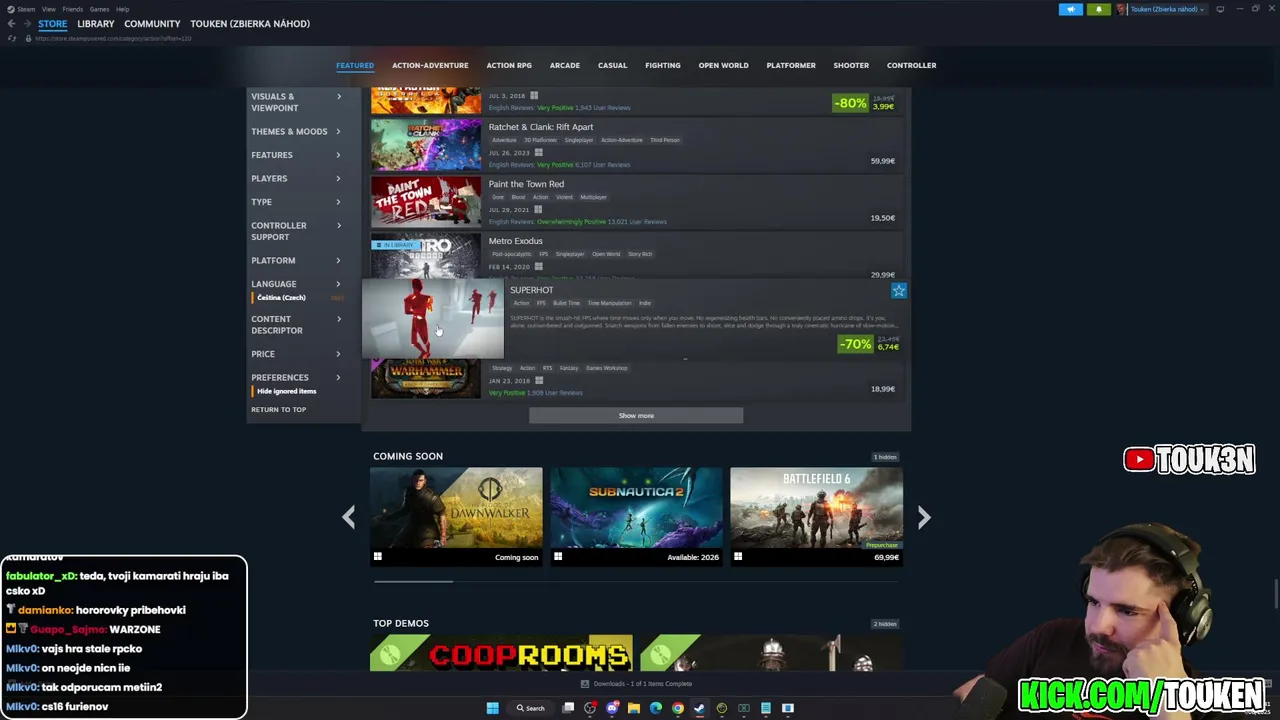Click Windows platform icon under Battlefield 6

pos(738,557)
